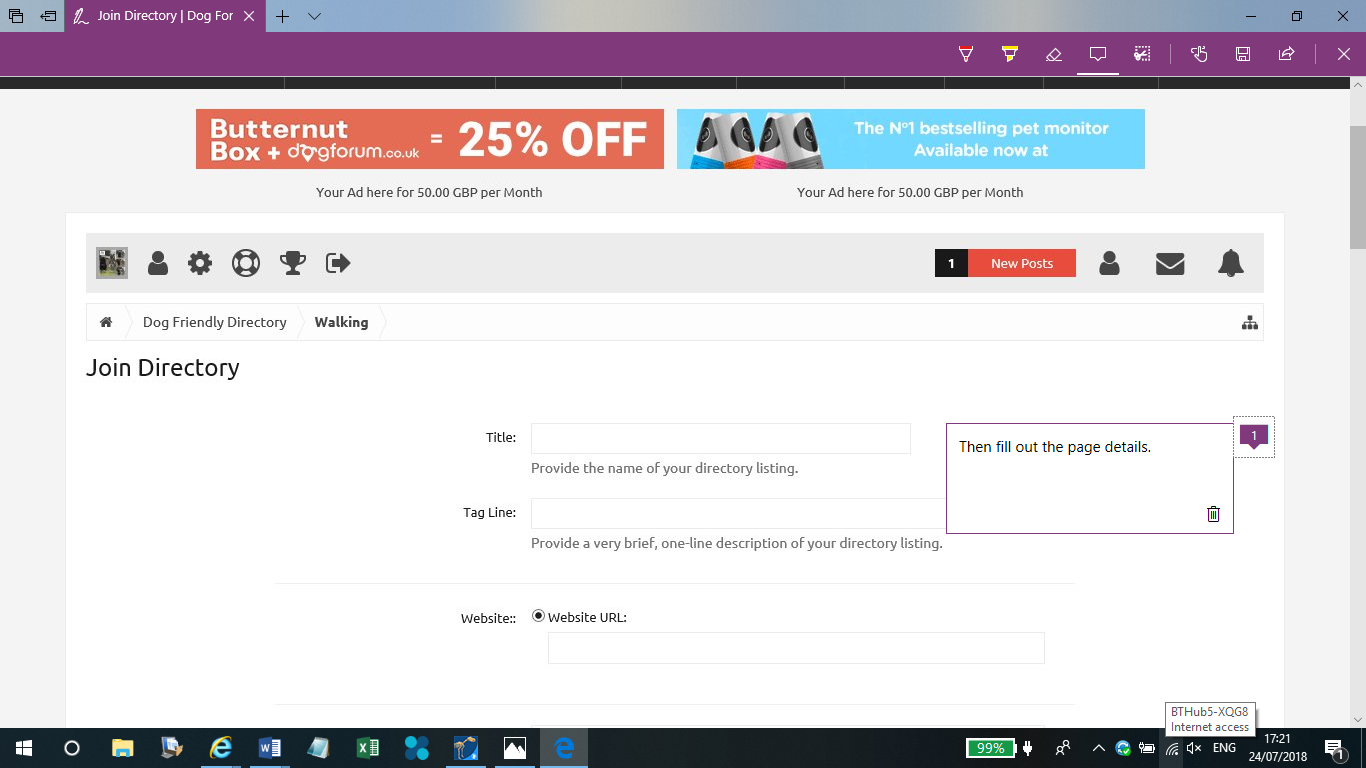The width and height of the screenshot is (1366, 768).
Task: Select the eraser tool
Action: (1053, 54)
